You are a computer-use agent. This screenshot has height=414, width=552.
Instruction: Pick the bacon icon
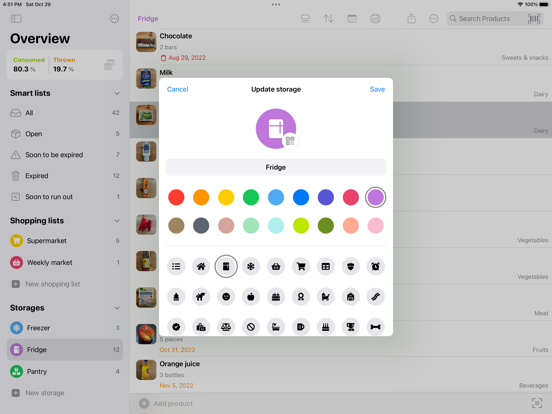click(376, 297)
